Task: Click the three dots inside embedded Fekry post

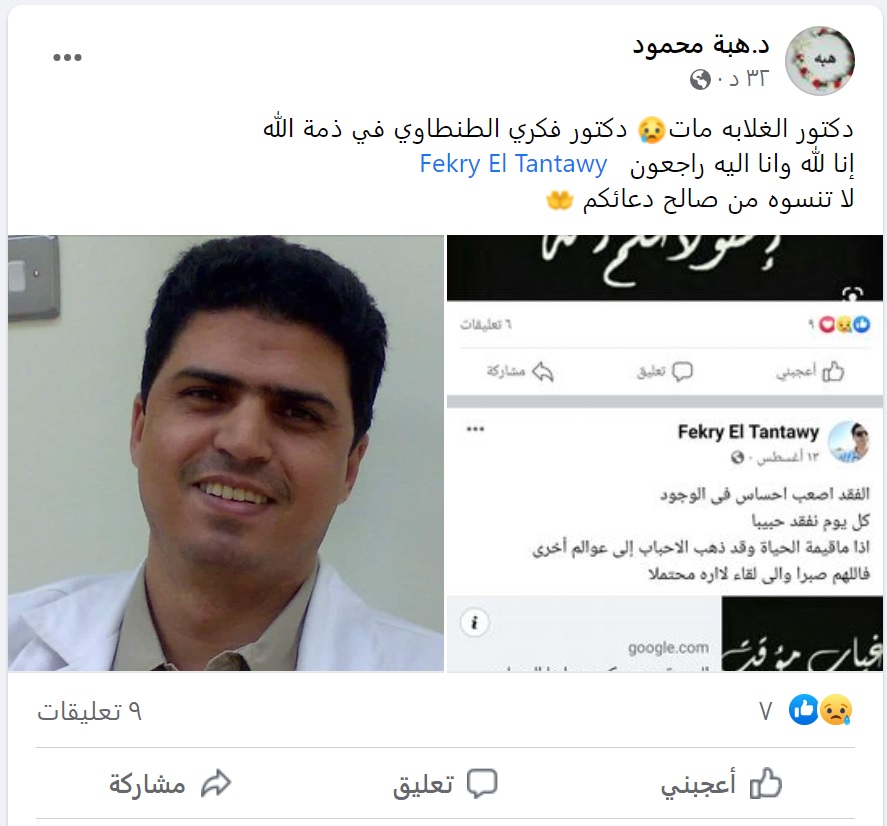Action: tap(475, 429)
